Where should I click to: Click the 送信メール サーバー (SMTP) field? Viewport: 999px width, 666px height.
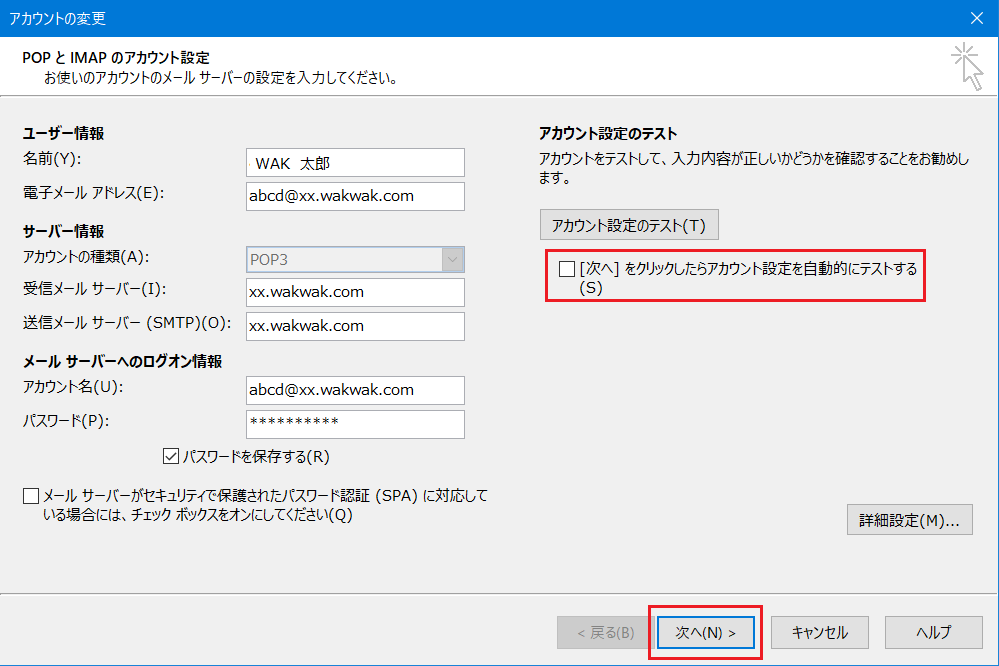[355, 326]
